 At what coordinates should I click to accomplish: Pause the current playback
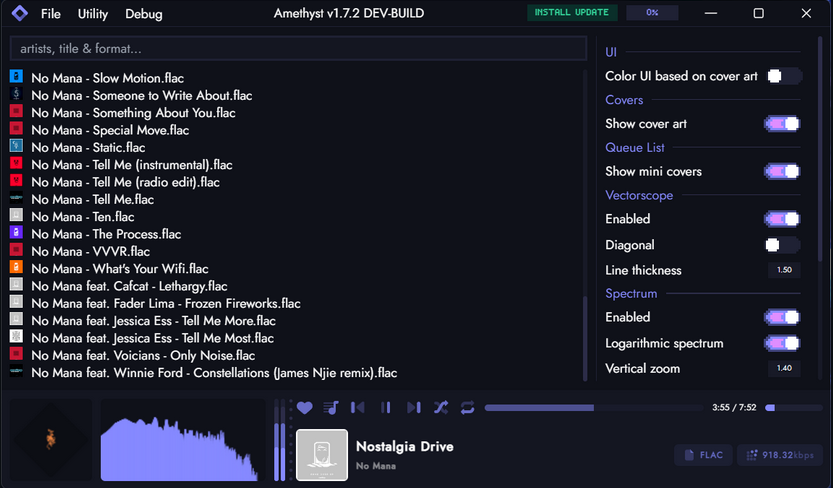coord(386,408)
